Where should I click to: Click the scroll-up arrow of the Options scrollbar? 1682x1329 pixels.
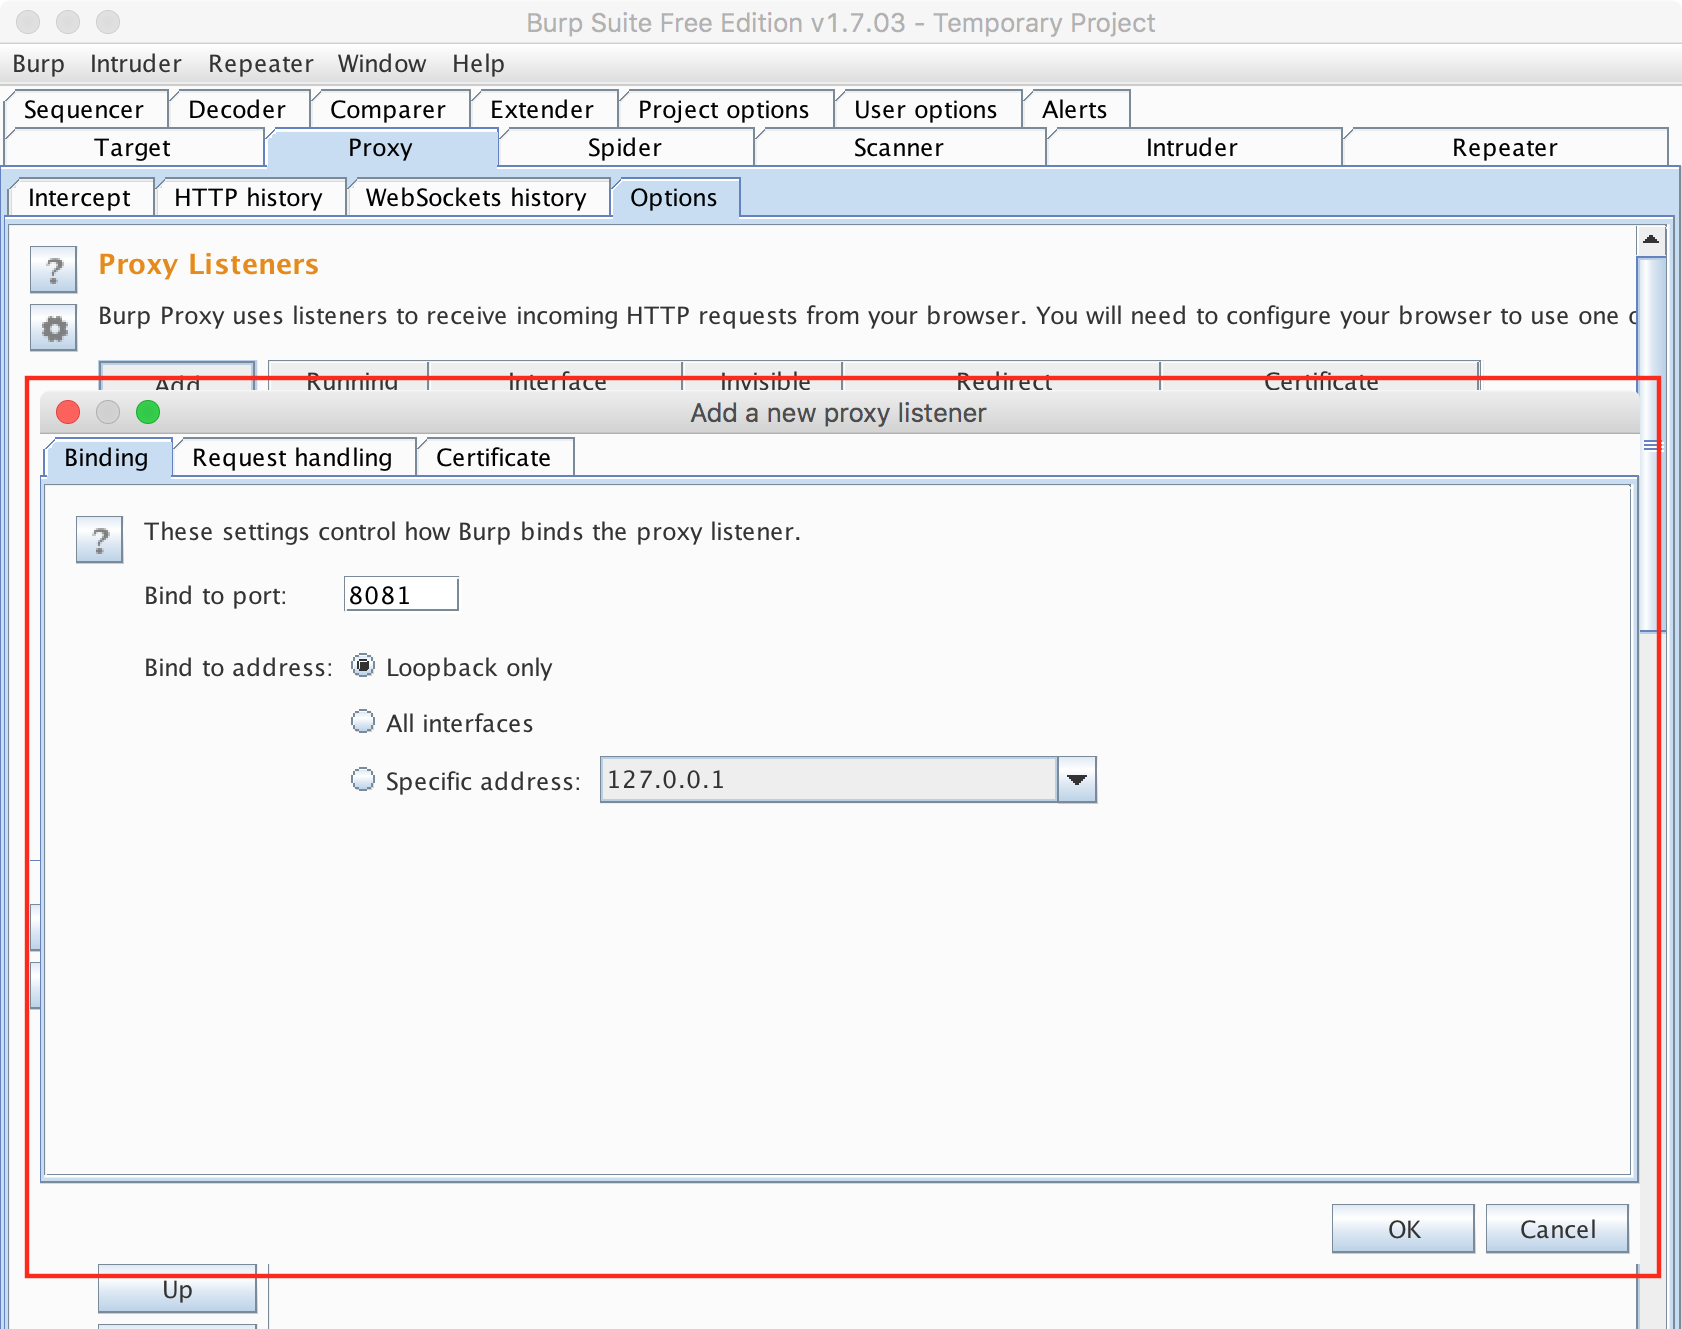[1650, 239]
